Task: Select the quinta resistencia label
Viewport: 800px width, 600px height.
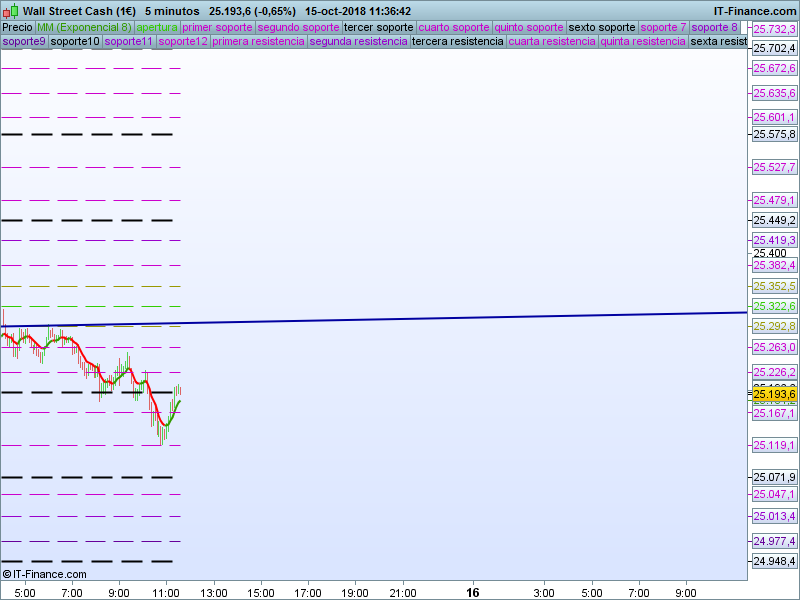Action: (643, 41)
